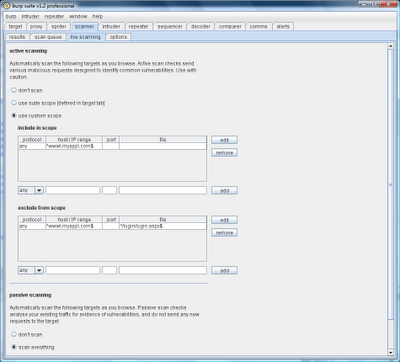Click edit button for include scope

pos(224,140)
